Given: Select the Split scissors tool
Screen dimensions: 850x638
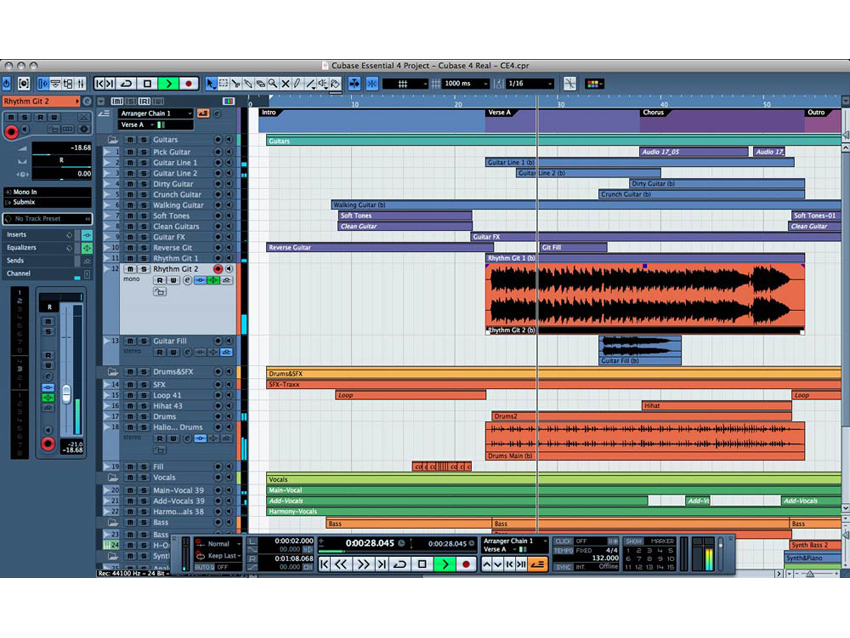Looking at the screenshot, I should 236,83.
